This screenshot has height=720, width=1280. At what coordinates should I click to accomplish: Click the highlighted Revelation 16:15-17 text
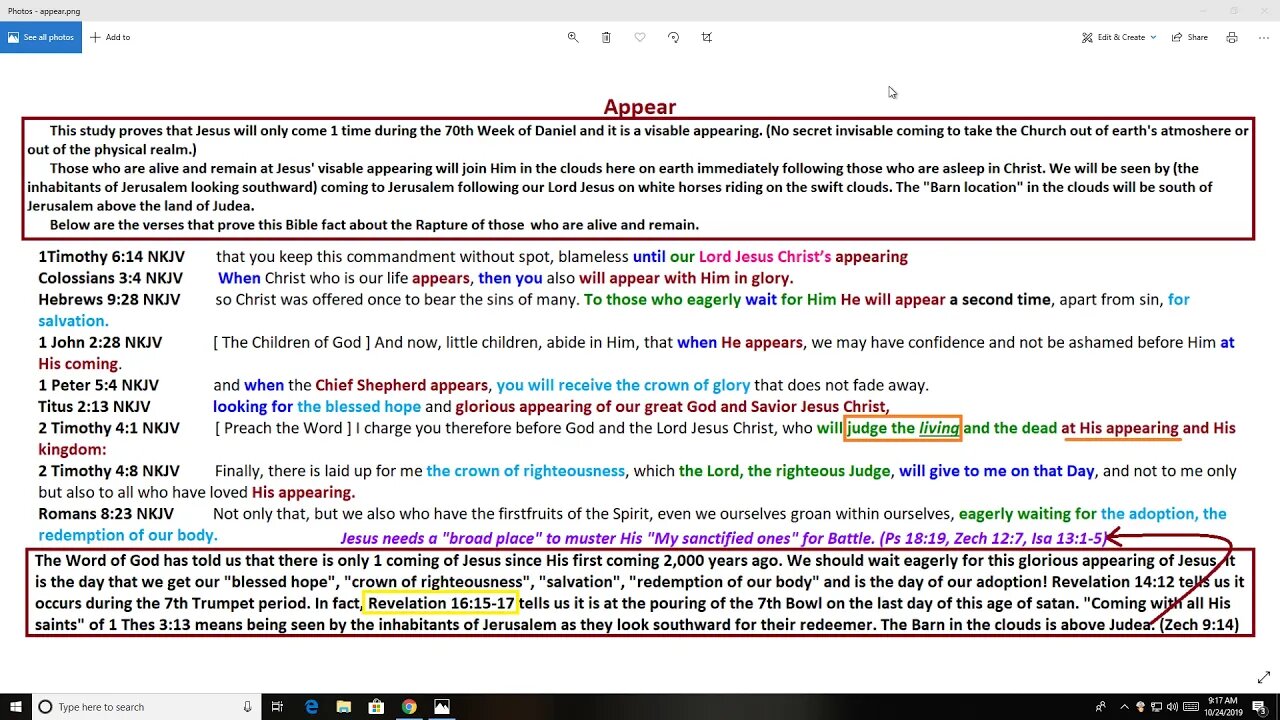pyautogui.click(x=441, y=603)
